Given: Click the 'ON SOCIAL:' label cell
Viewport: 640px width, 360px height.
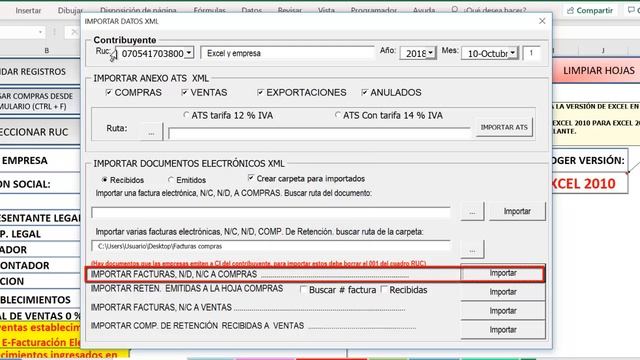Looking at the screenshot, I should pos(40,184).
